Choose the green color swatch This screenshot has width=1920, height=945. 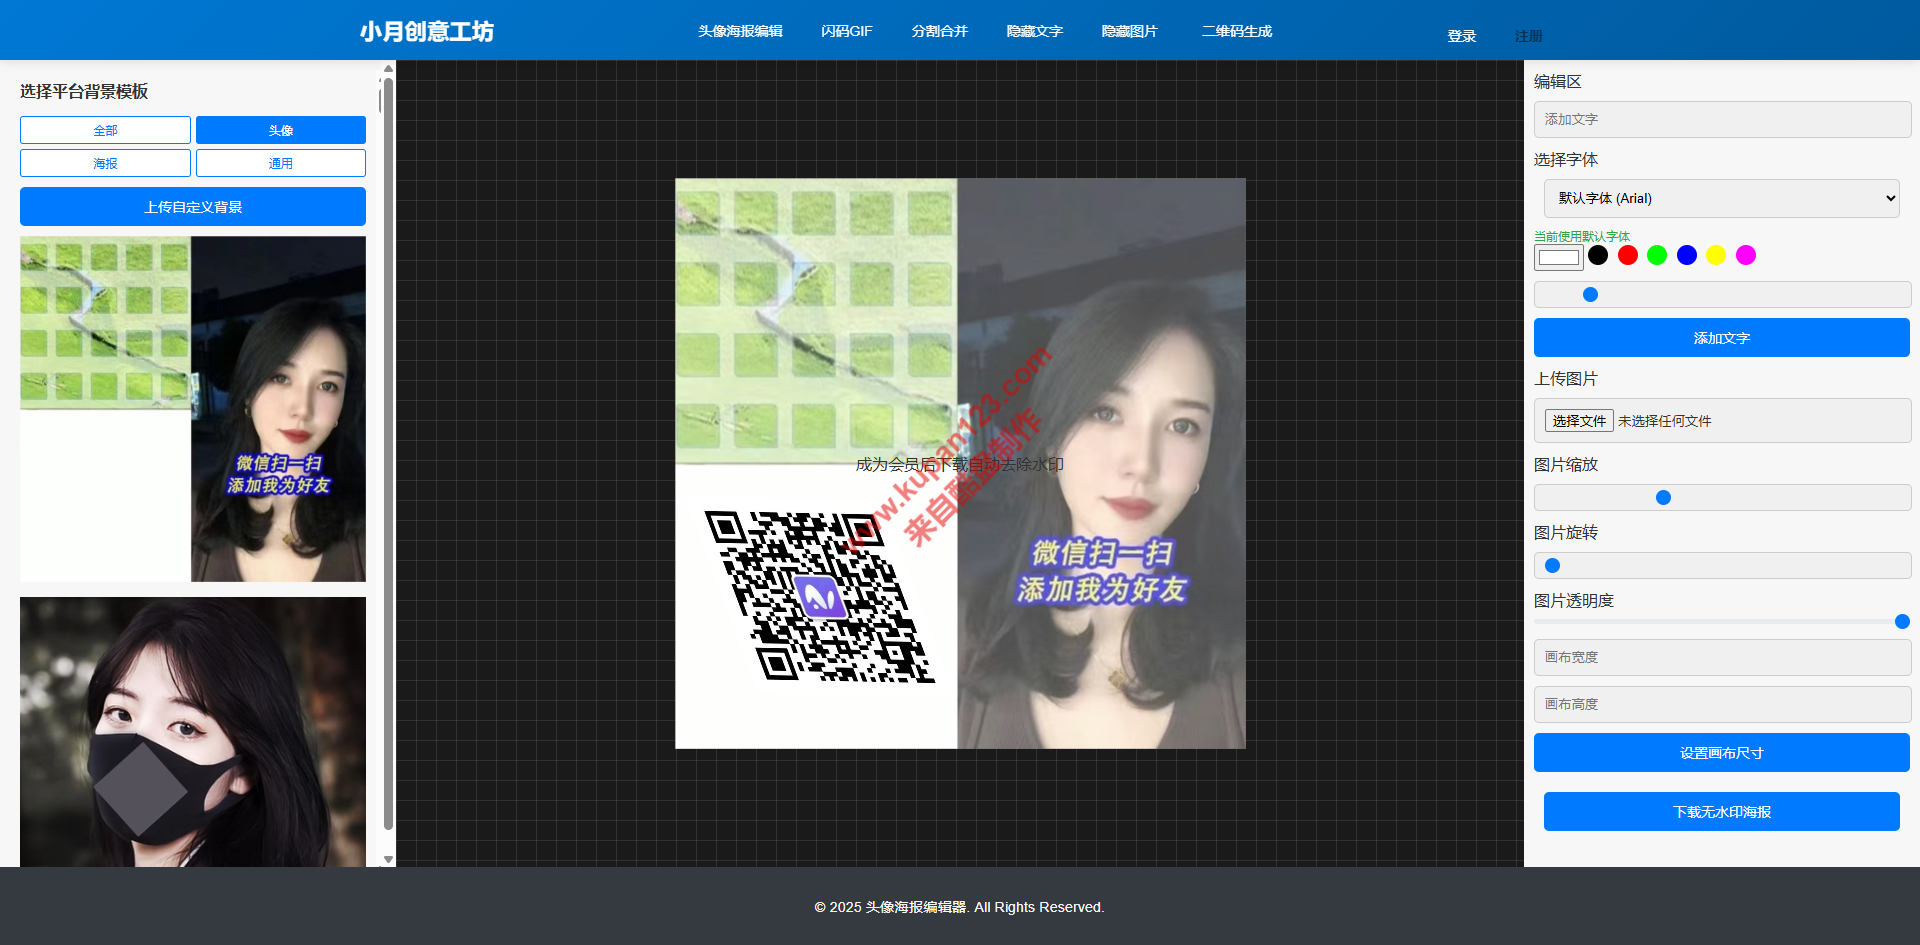click(x=1657, y=255)
